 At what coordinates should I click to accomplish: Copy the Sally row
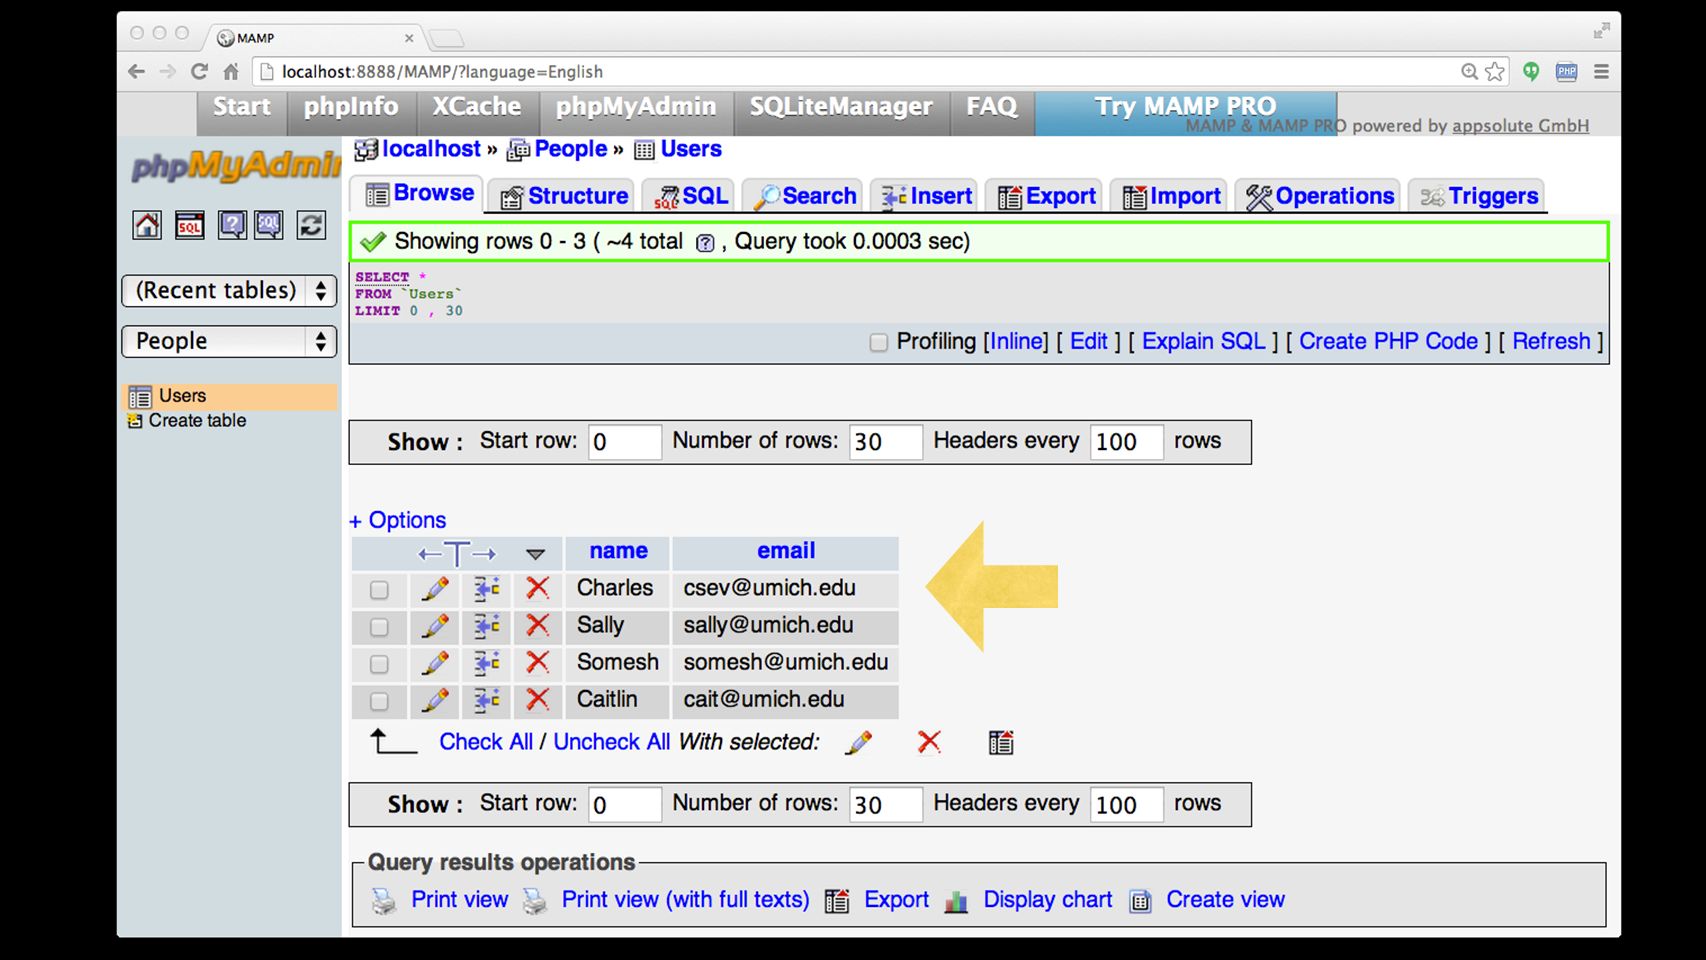coord(487,626)
